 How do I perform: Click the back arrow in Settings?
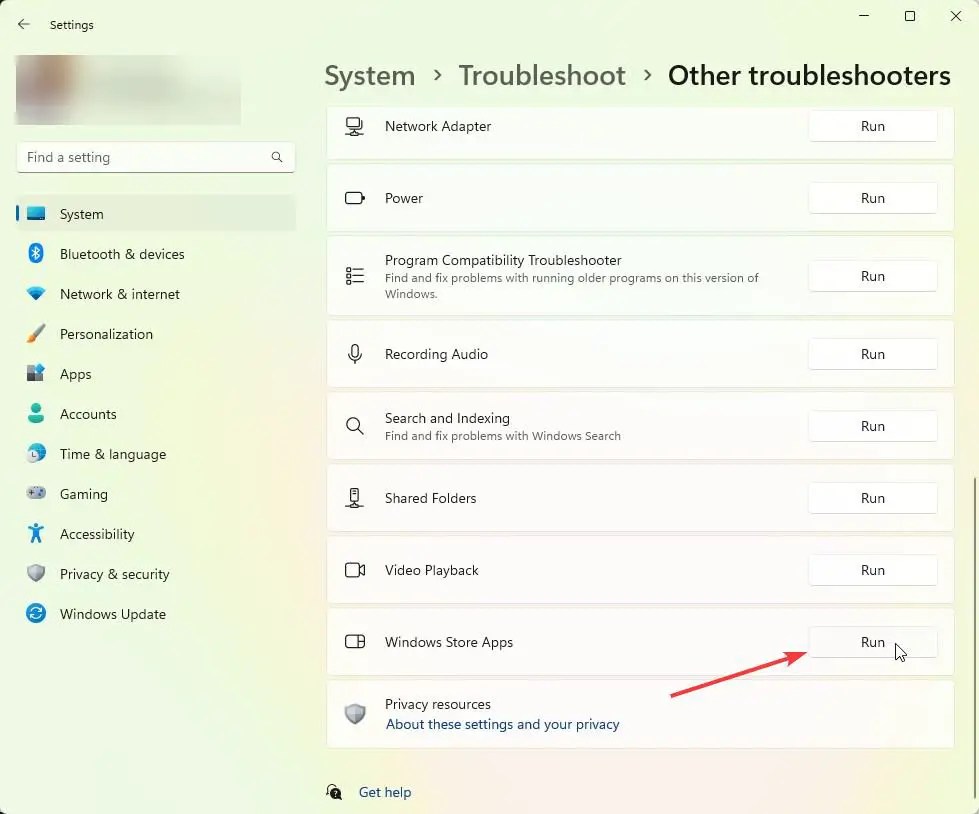tap(24, 24)
